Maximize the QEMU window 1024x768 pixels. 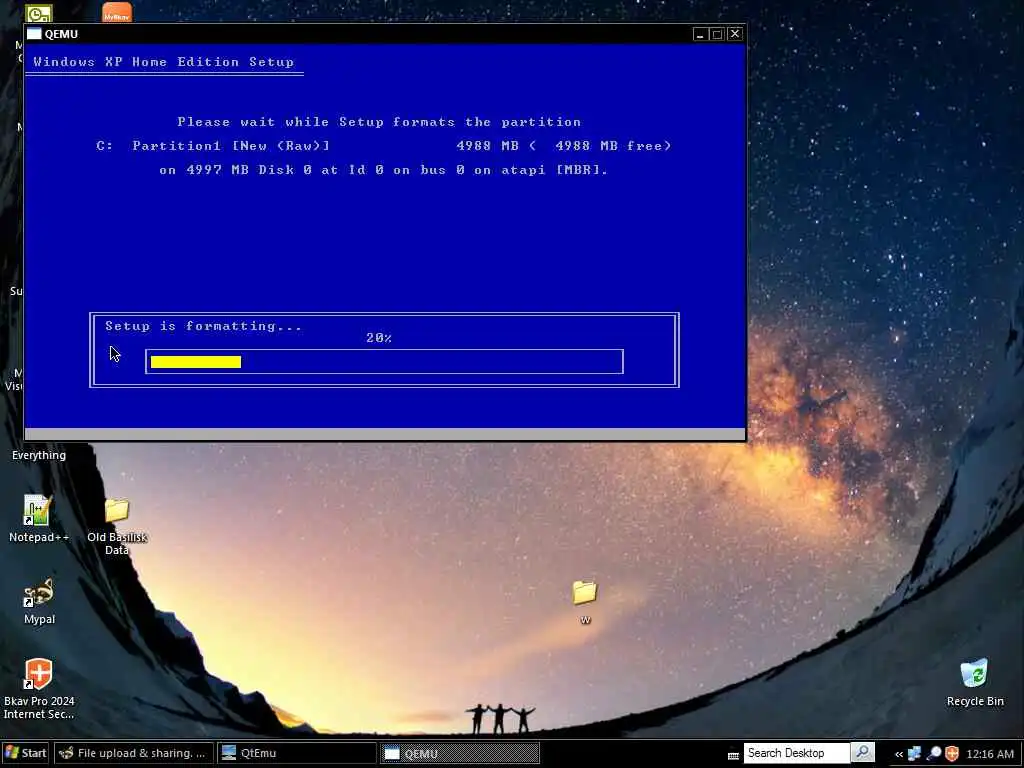tap(717, 34)
